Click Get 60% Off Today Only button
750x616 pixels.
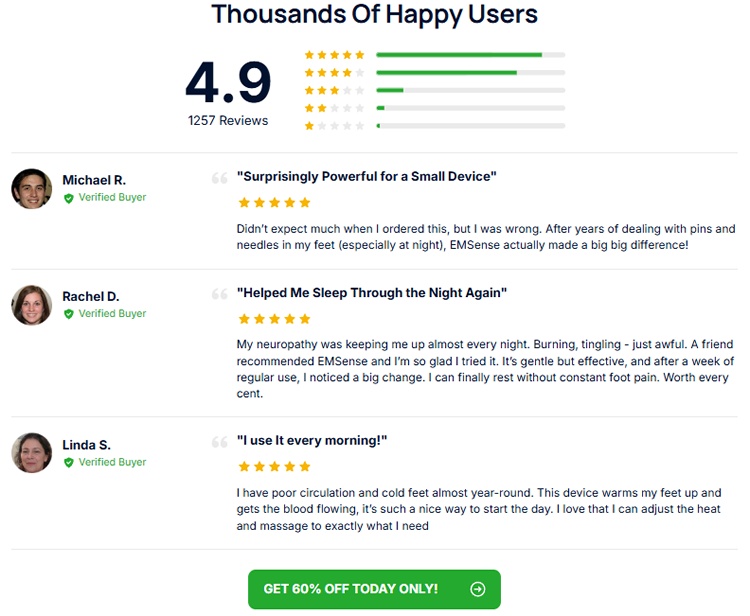374,589
